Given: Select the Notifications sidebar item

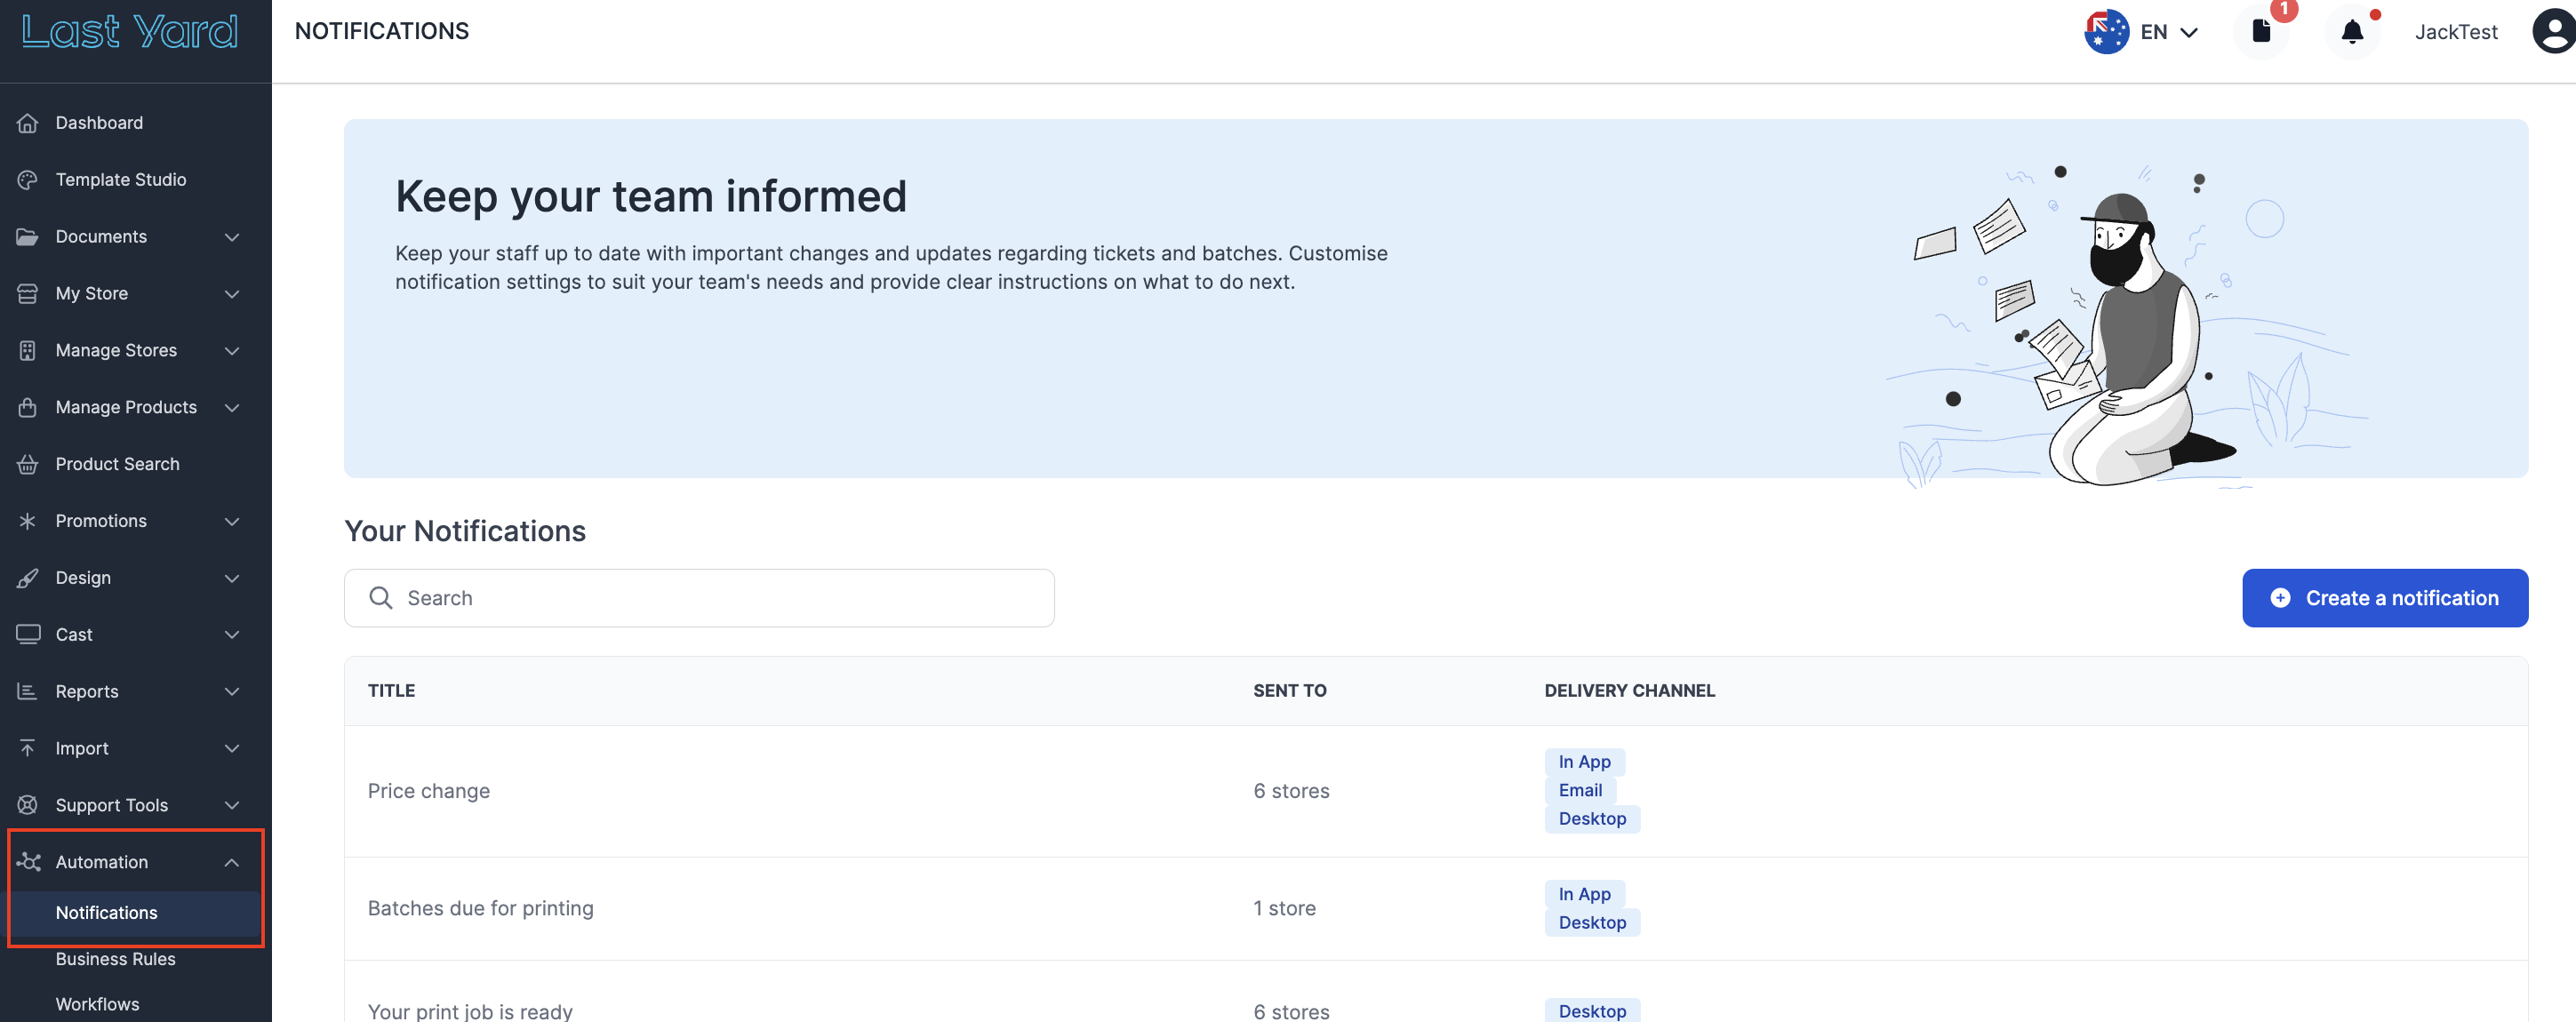Looking at the screenshot, I should coord(106,913).
